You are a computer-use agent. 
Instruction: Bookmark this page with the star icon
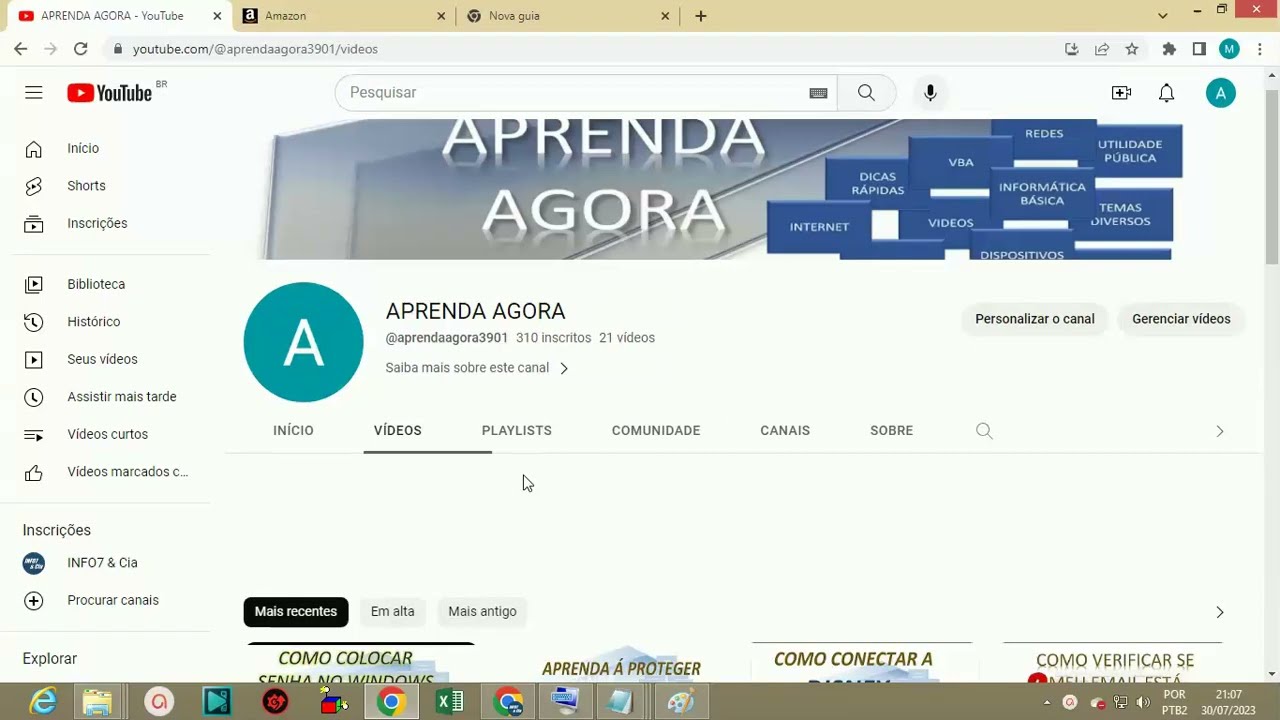point(1132,49)
